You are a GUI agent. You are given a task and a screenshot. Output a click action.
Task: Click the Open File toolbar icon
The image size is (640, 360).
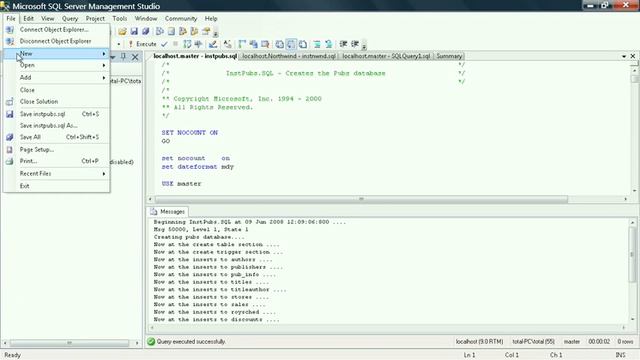pos(122,31)
